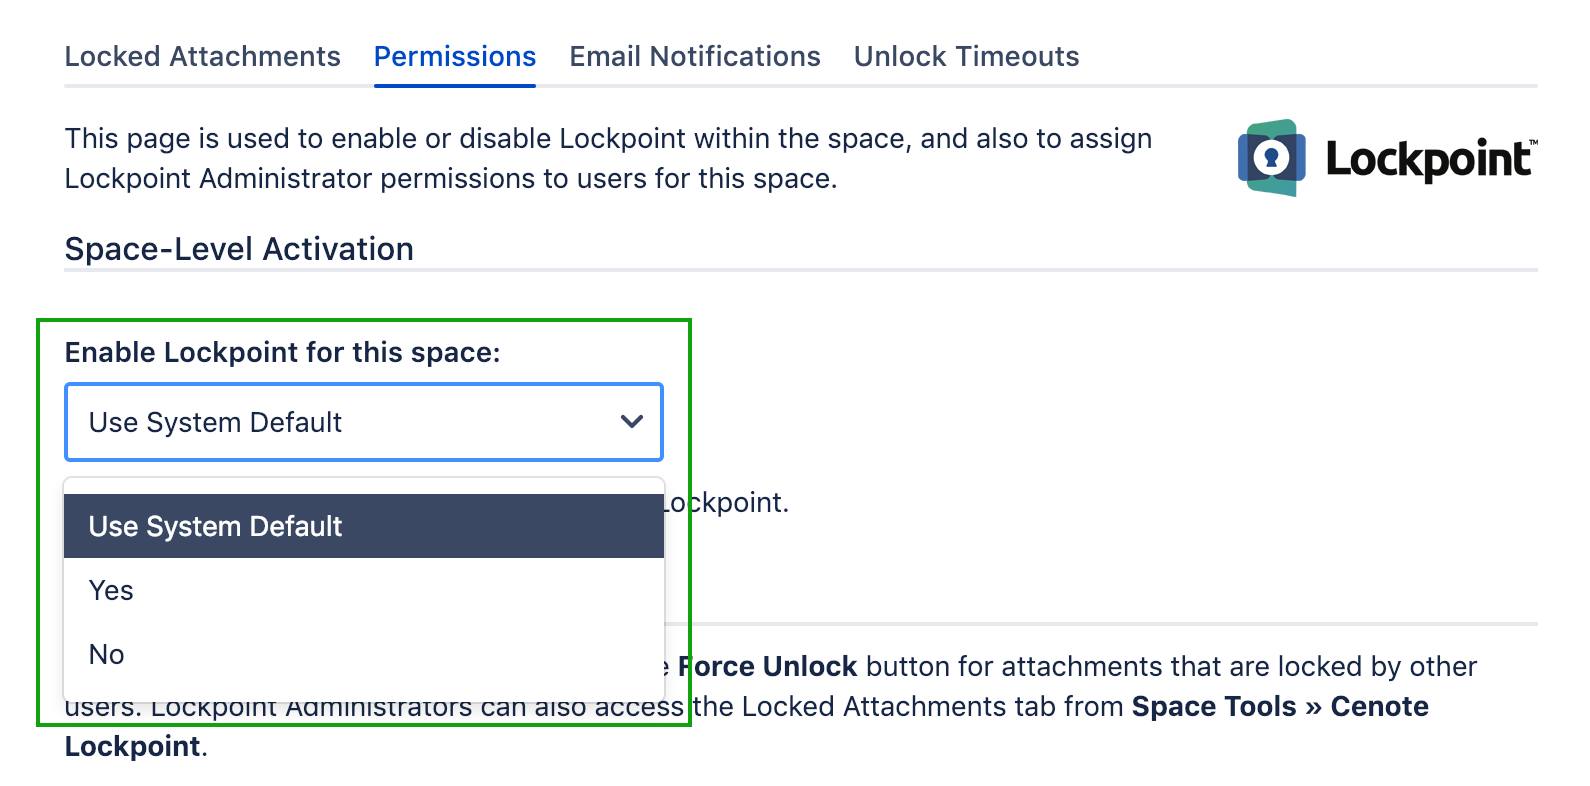The width and height of the screenshot is (1590, 786).
Task: Click the bold Lockpoint word on last line
Action: pyautogui.click(x=133, y=747)
